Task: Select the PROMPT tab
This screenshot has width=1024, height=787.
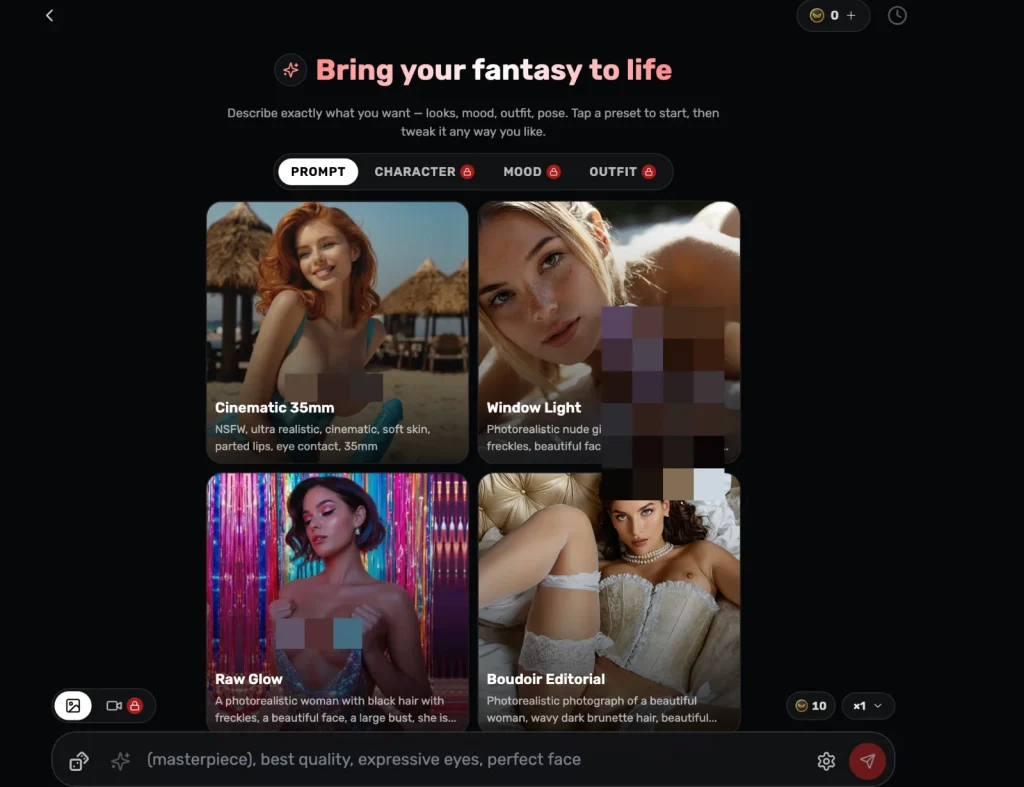Action: tap(318, 172)
